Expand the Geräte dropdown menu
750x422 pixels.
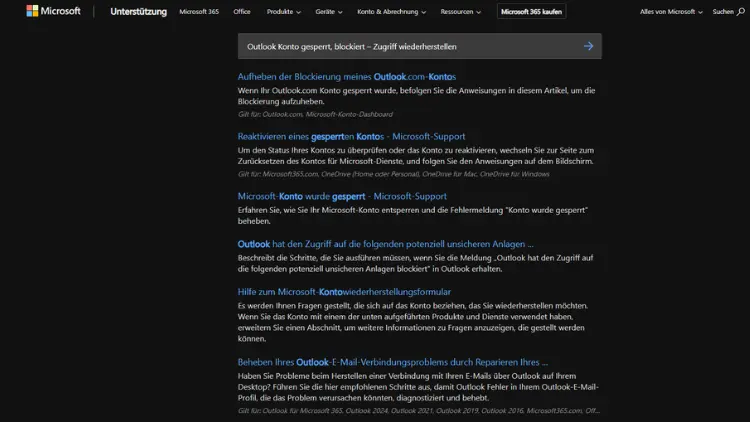[x=329, y=11]
